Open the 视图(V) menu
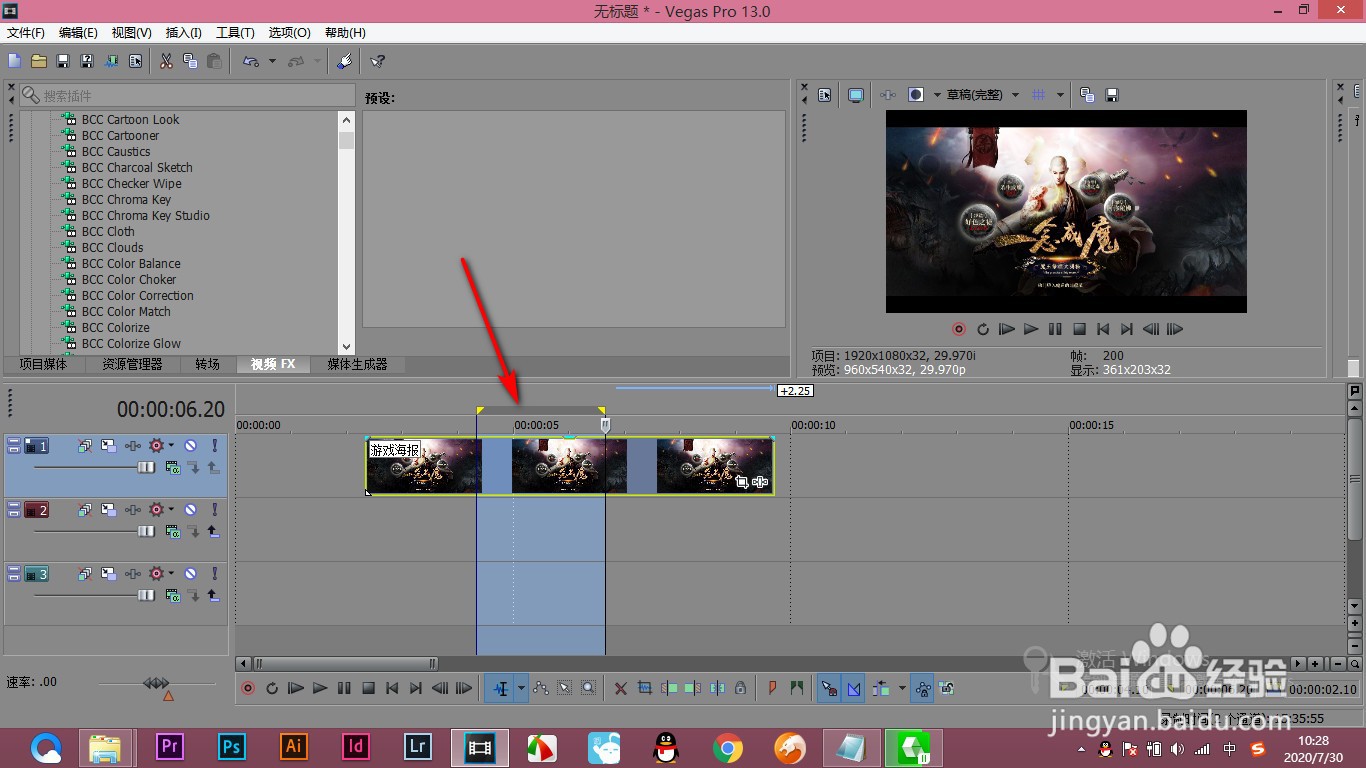Viewport: 1366px width, 768px height. (x=132, y=33)
